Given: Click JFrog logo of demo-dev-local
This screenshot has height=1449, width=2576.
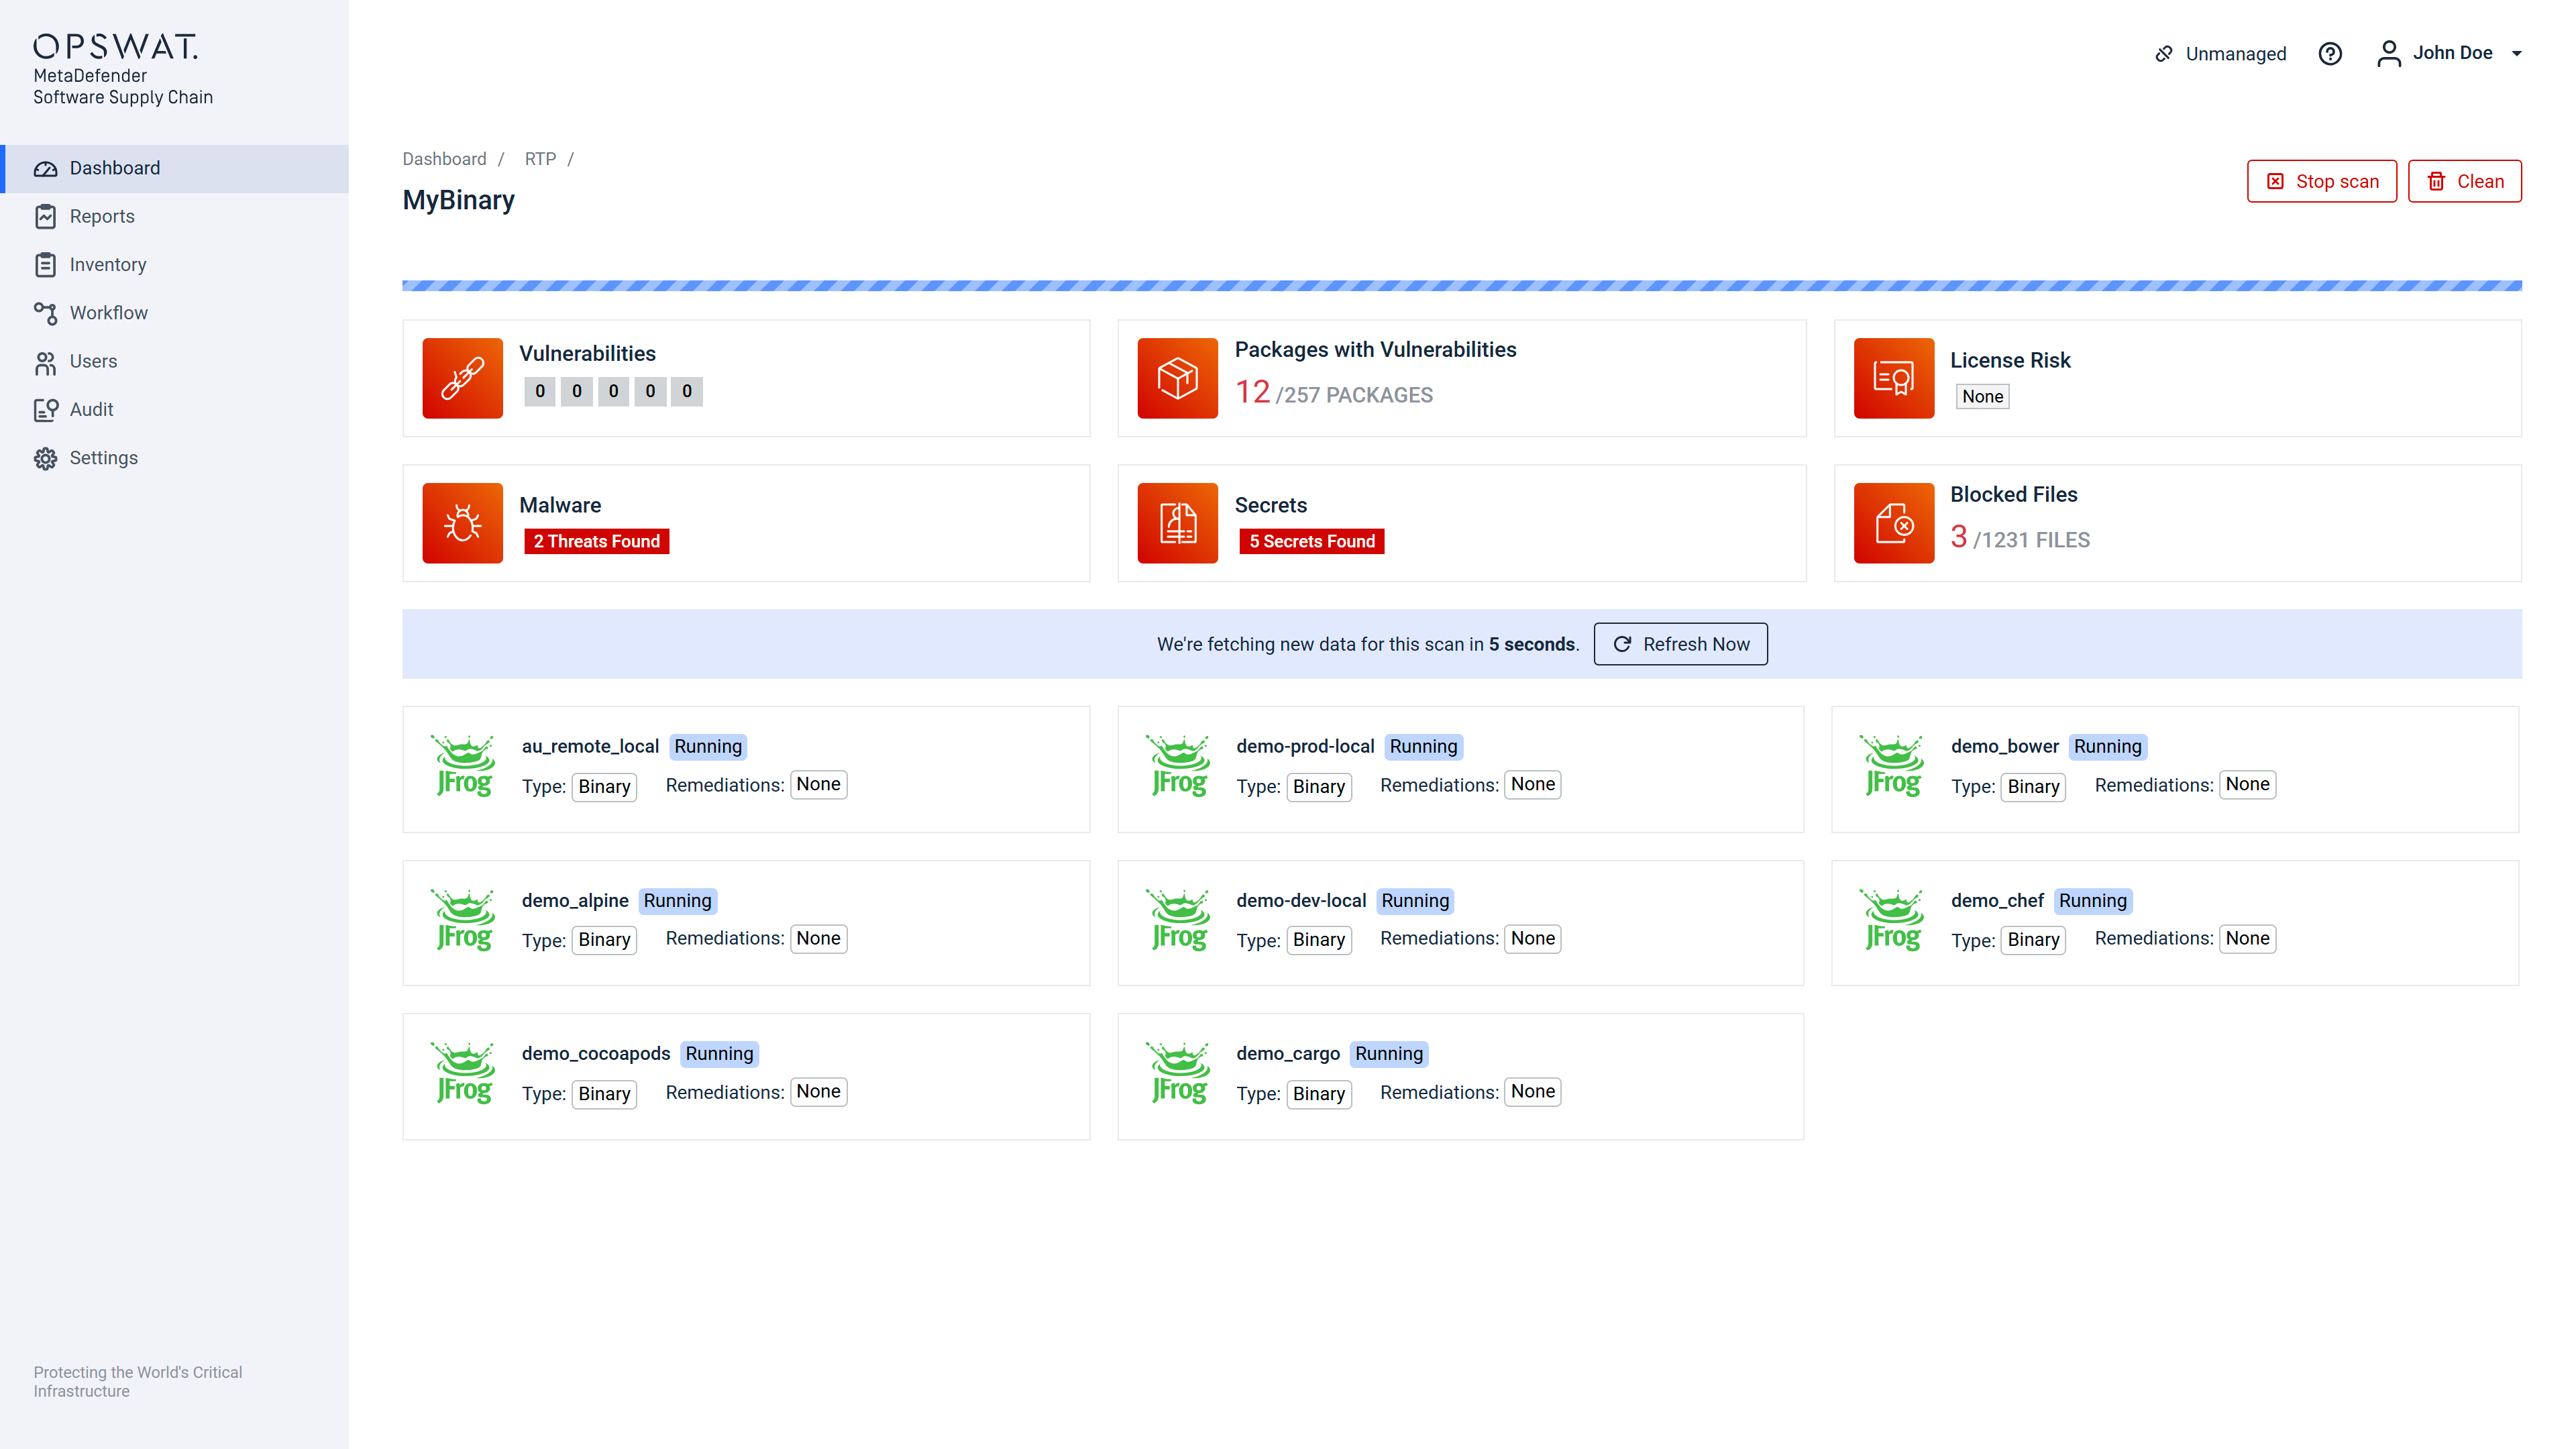Looking at the screenshot, I should coord(1179,920).
